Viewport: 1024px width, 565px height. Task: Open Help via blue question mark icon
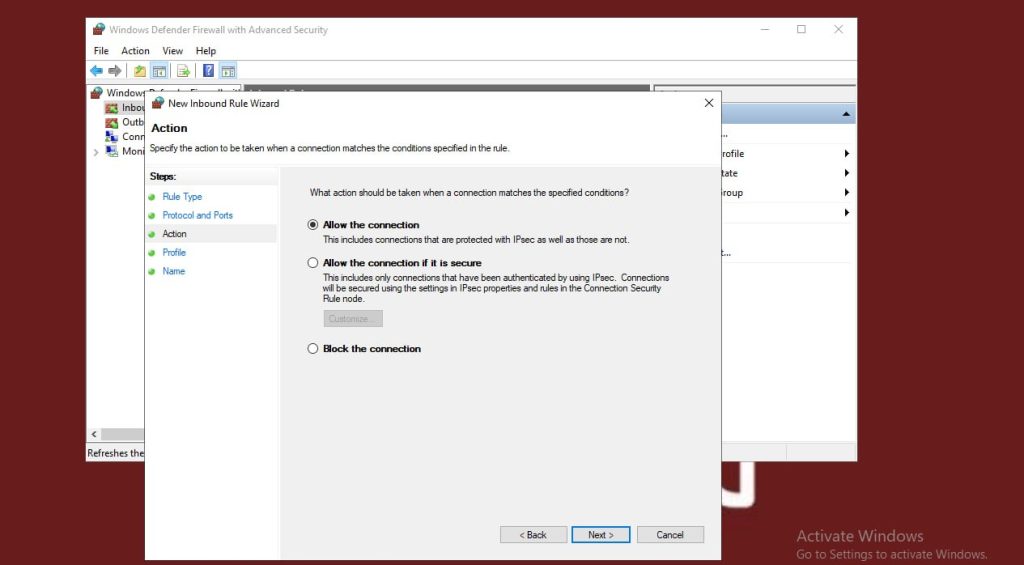coord(208,71)
